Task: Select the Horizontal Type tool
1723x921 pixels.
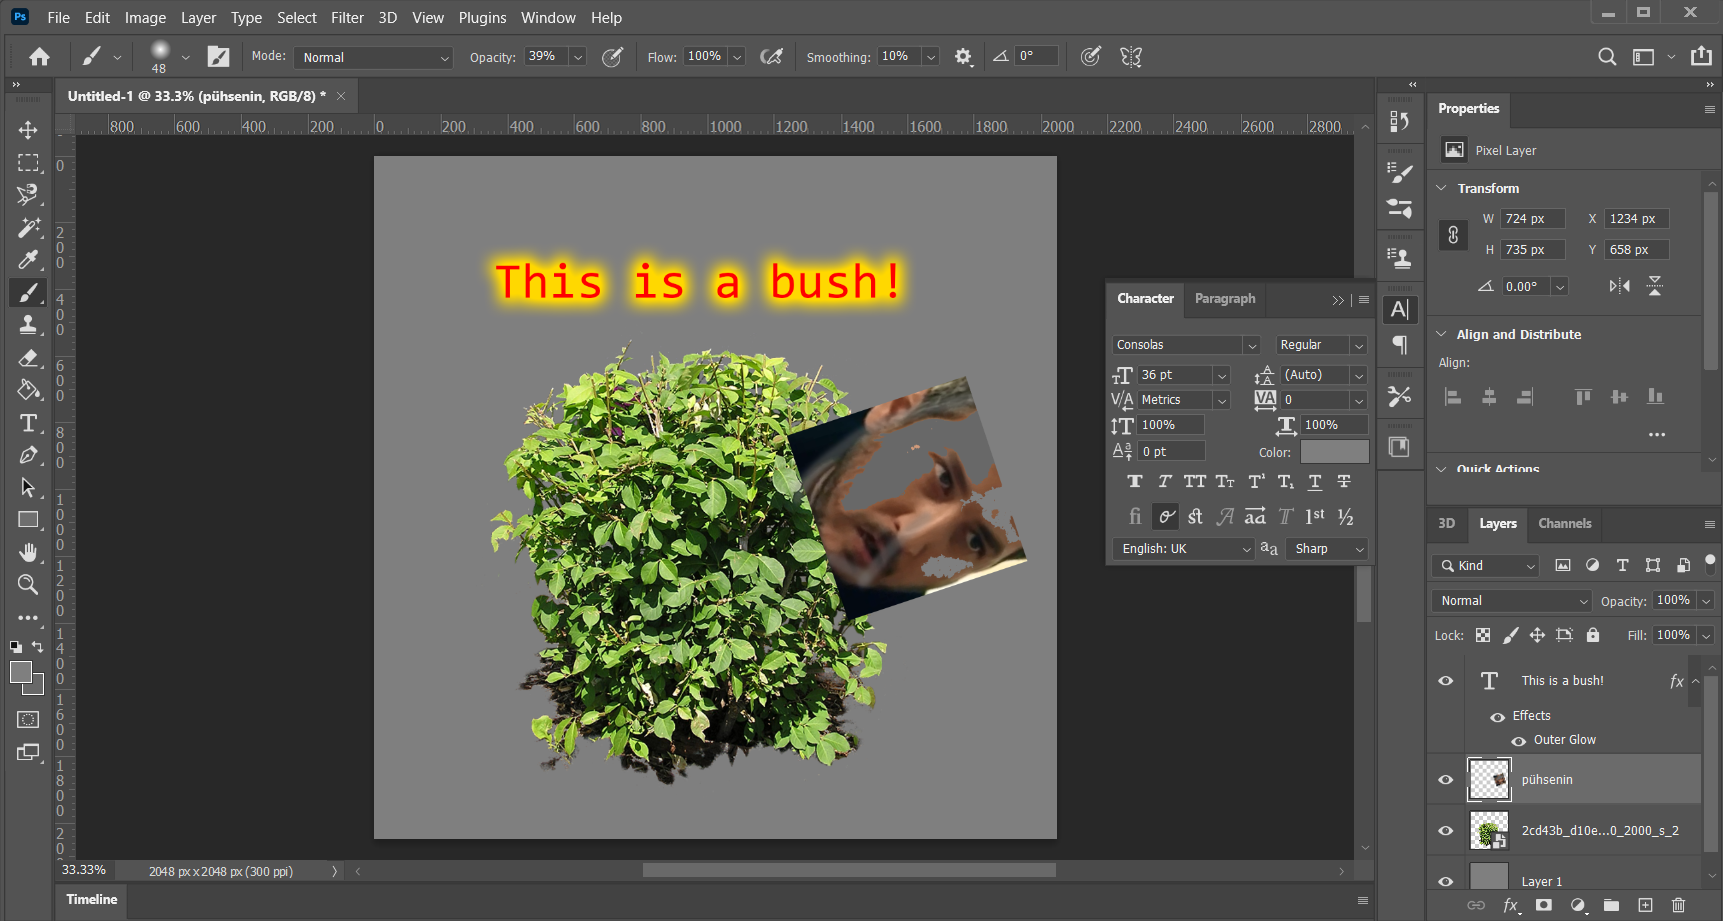Action: coord(28,423)
